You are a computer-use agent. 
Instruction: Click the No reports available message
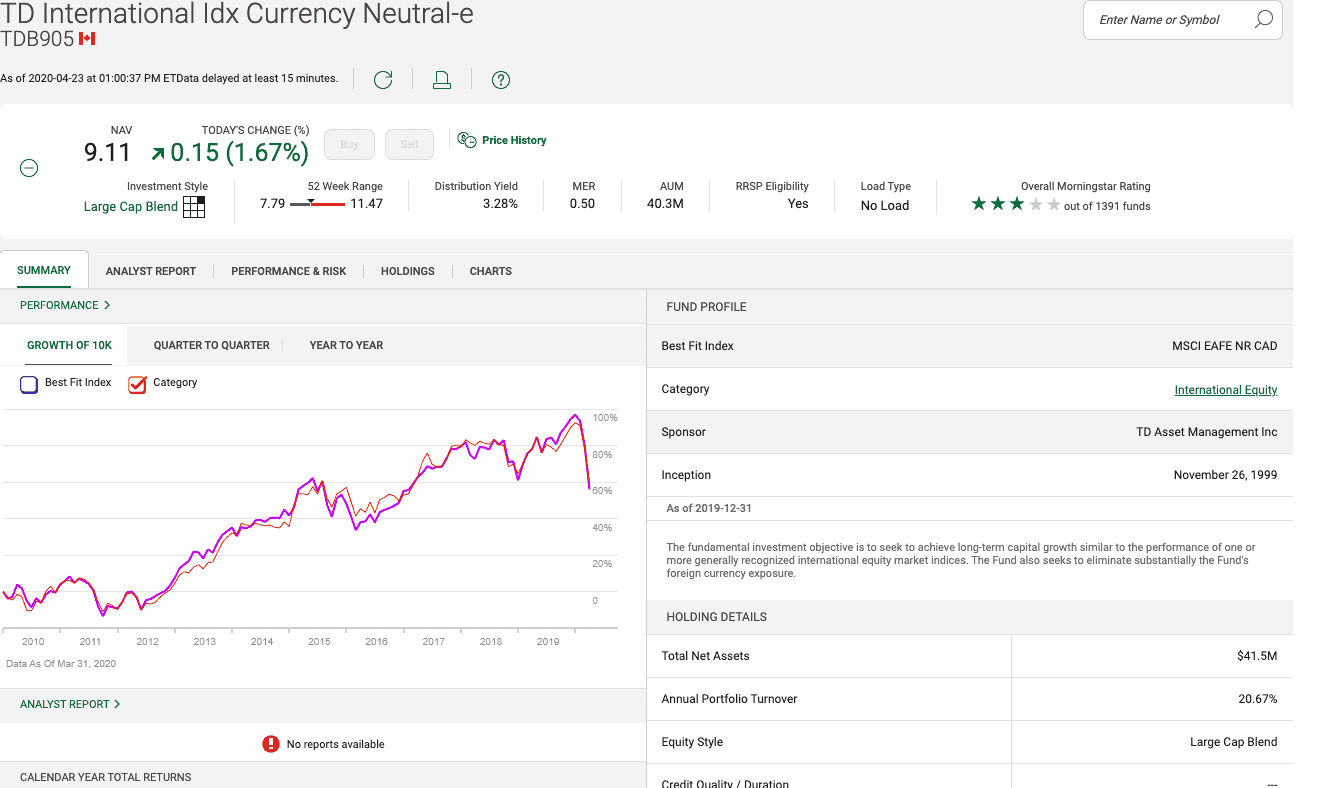pos(335,744)
